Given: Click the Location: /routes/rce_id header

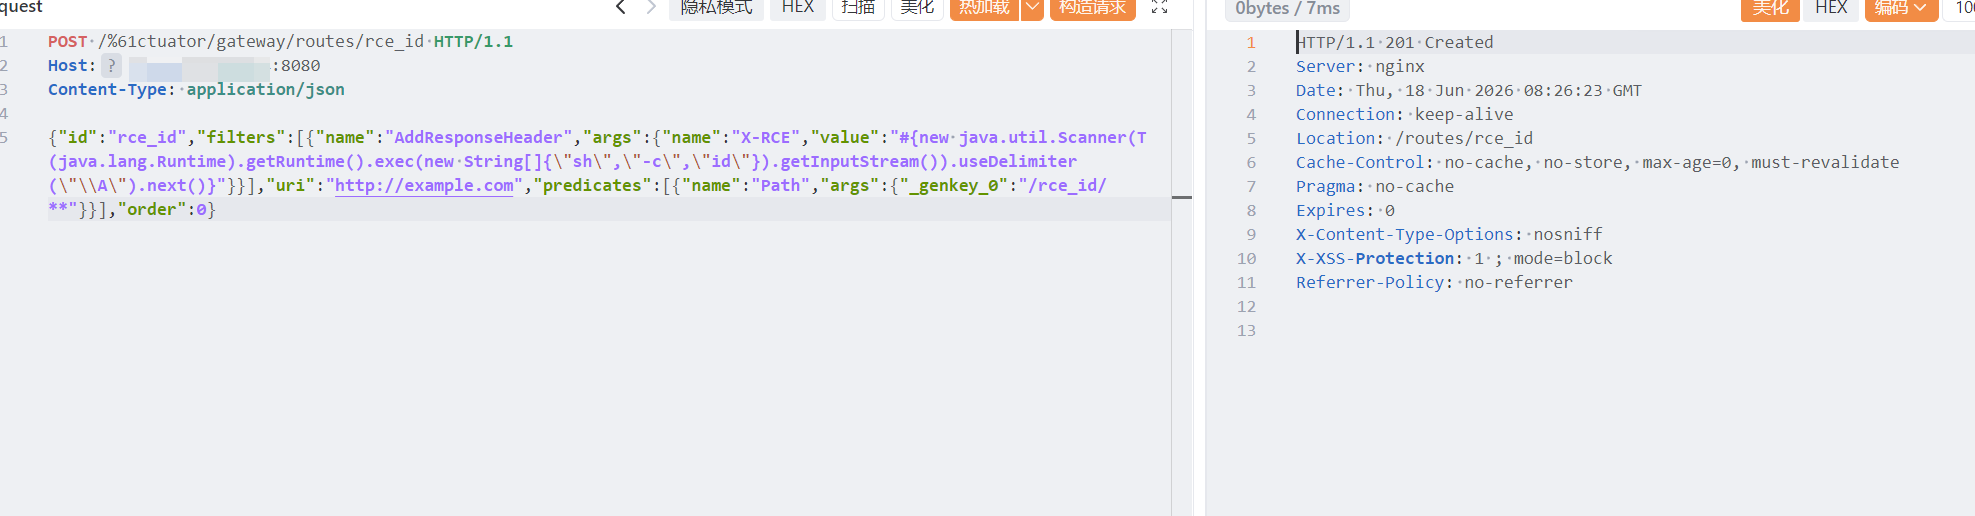Looking at the screenshot, I should pos(1415,139).
